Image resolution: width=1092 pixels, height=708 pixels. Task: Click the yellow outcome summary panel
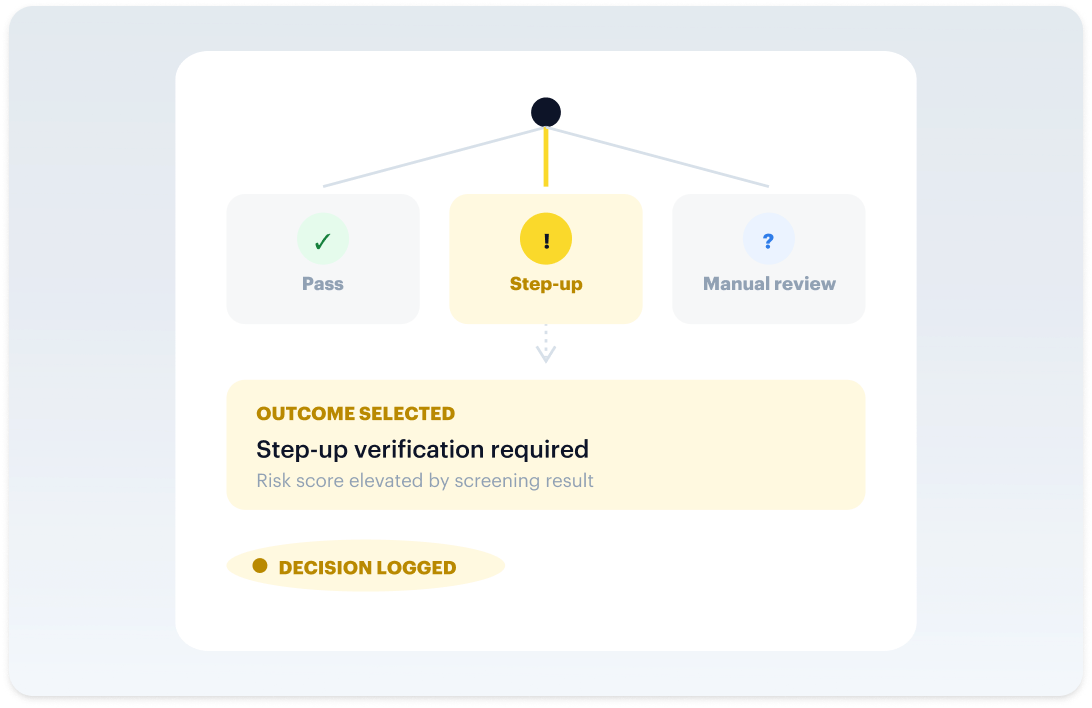point(546,445)
